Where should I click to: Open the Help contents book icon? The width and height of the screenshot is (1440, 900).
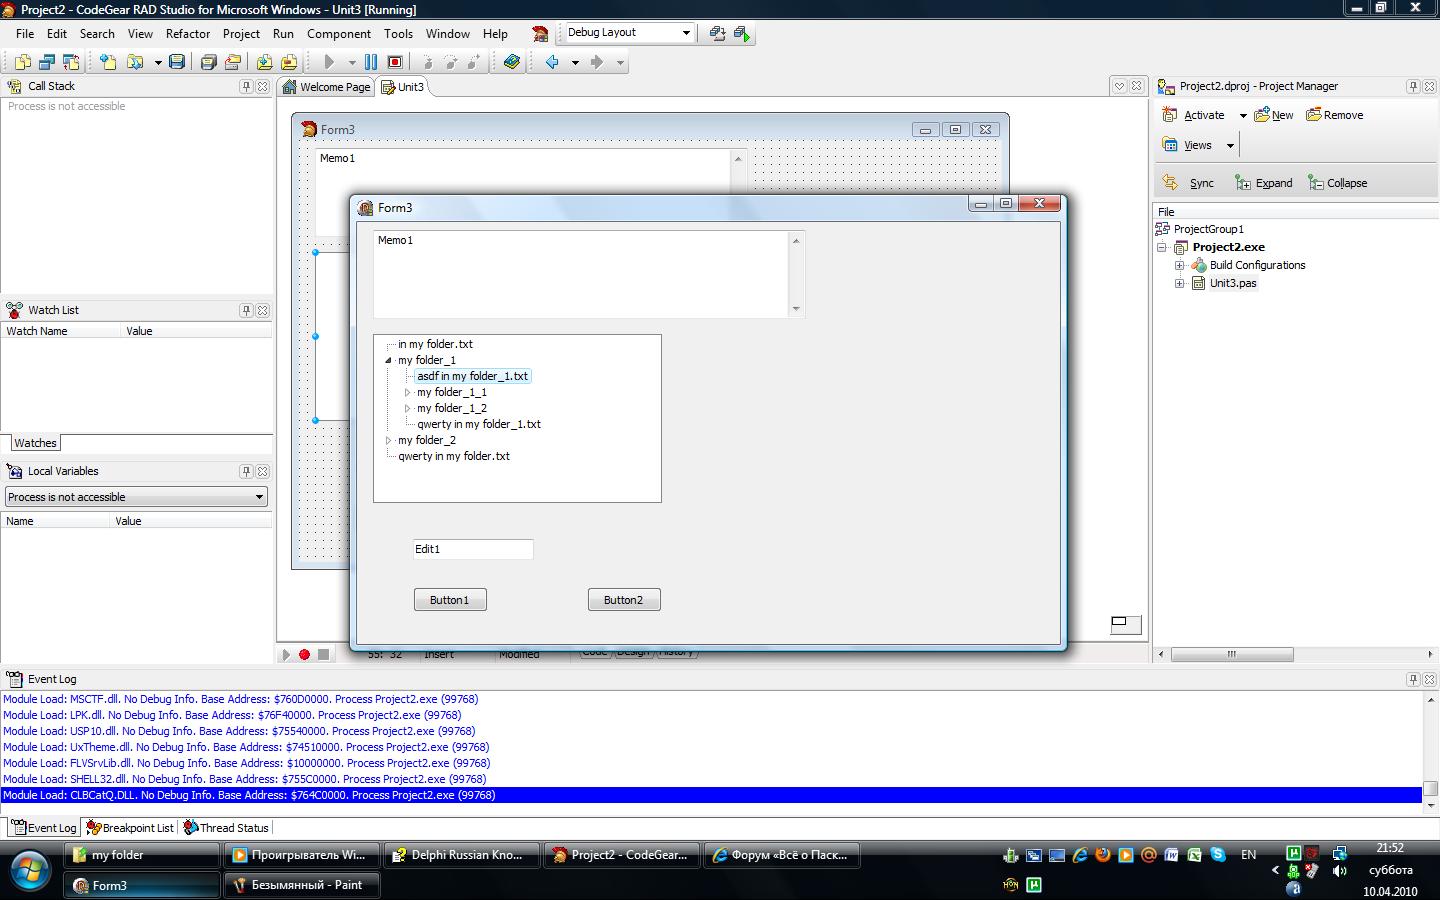point(512,62)
